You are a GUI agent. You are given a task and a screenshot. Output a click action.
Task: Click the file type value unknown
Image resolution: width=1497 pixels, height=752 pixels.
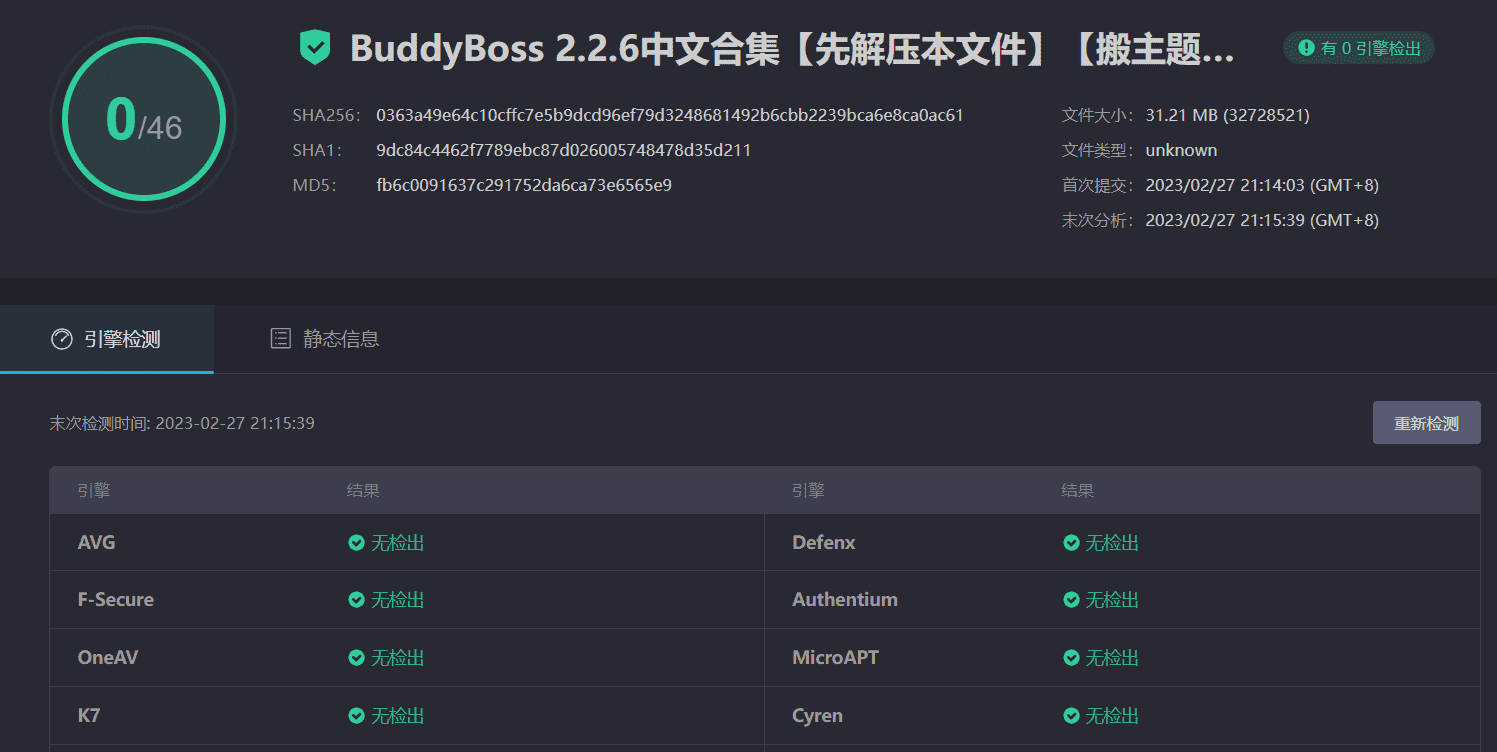1181,150
